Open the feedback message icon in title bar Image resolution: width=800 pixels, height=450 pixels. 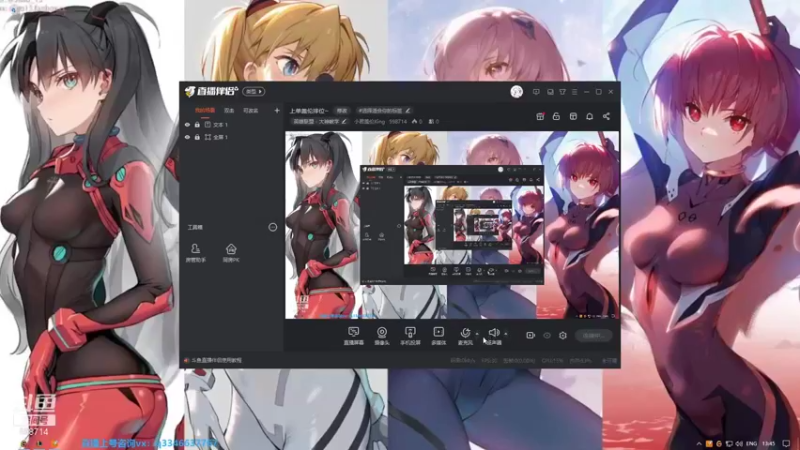[x=536, y=92]
